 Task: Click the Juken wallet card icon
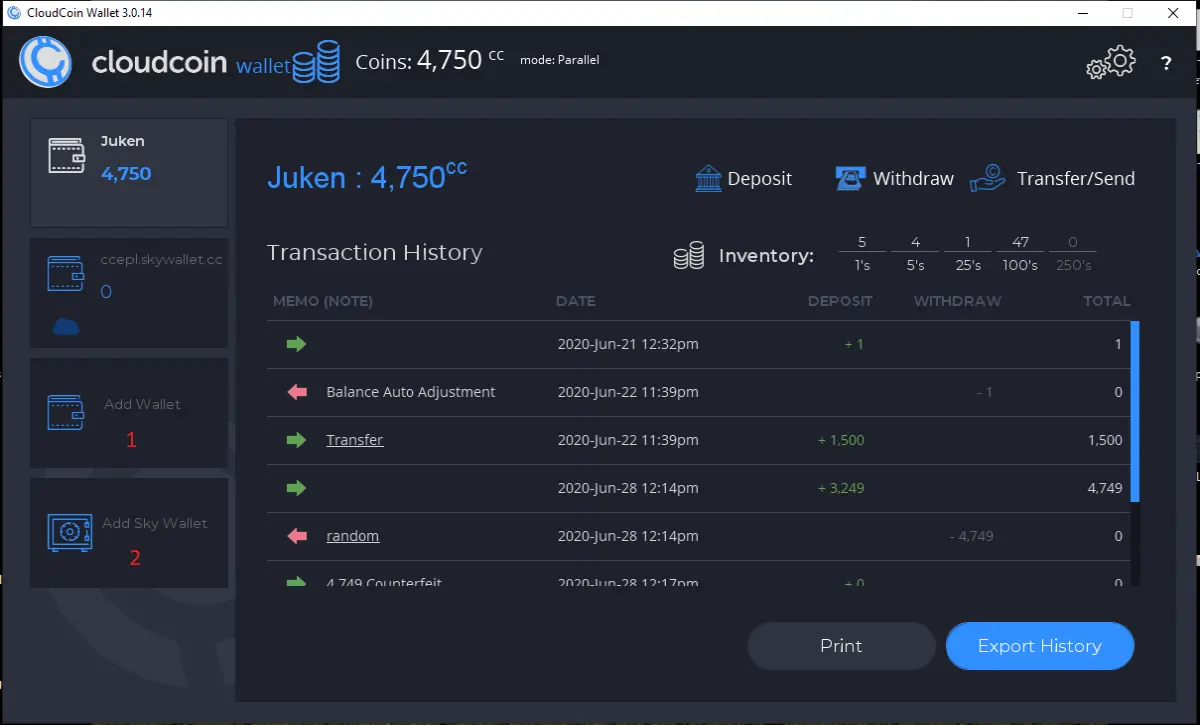click(x=67, y=156)
